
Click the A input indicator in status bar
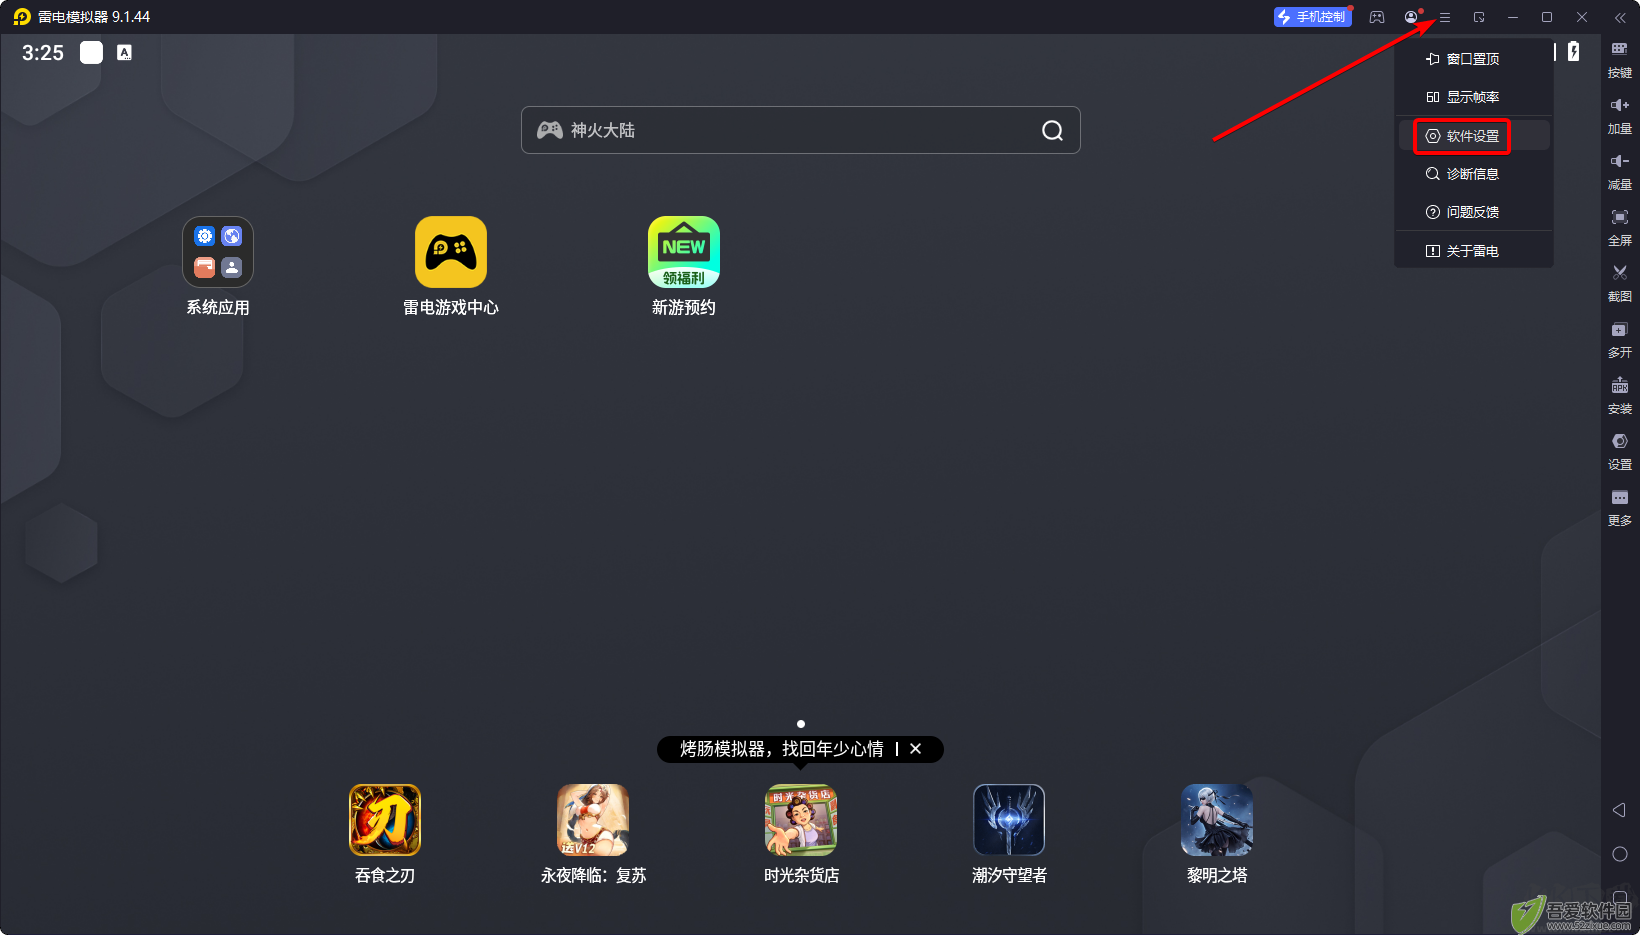tap(124, 53)
